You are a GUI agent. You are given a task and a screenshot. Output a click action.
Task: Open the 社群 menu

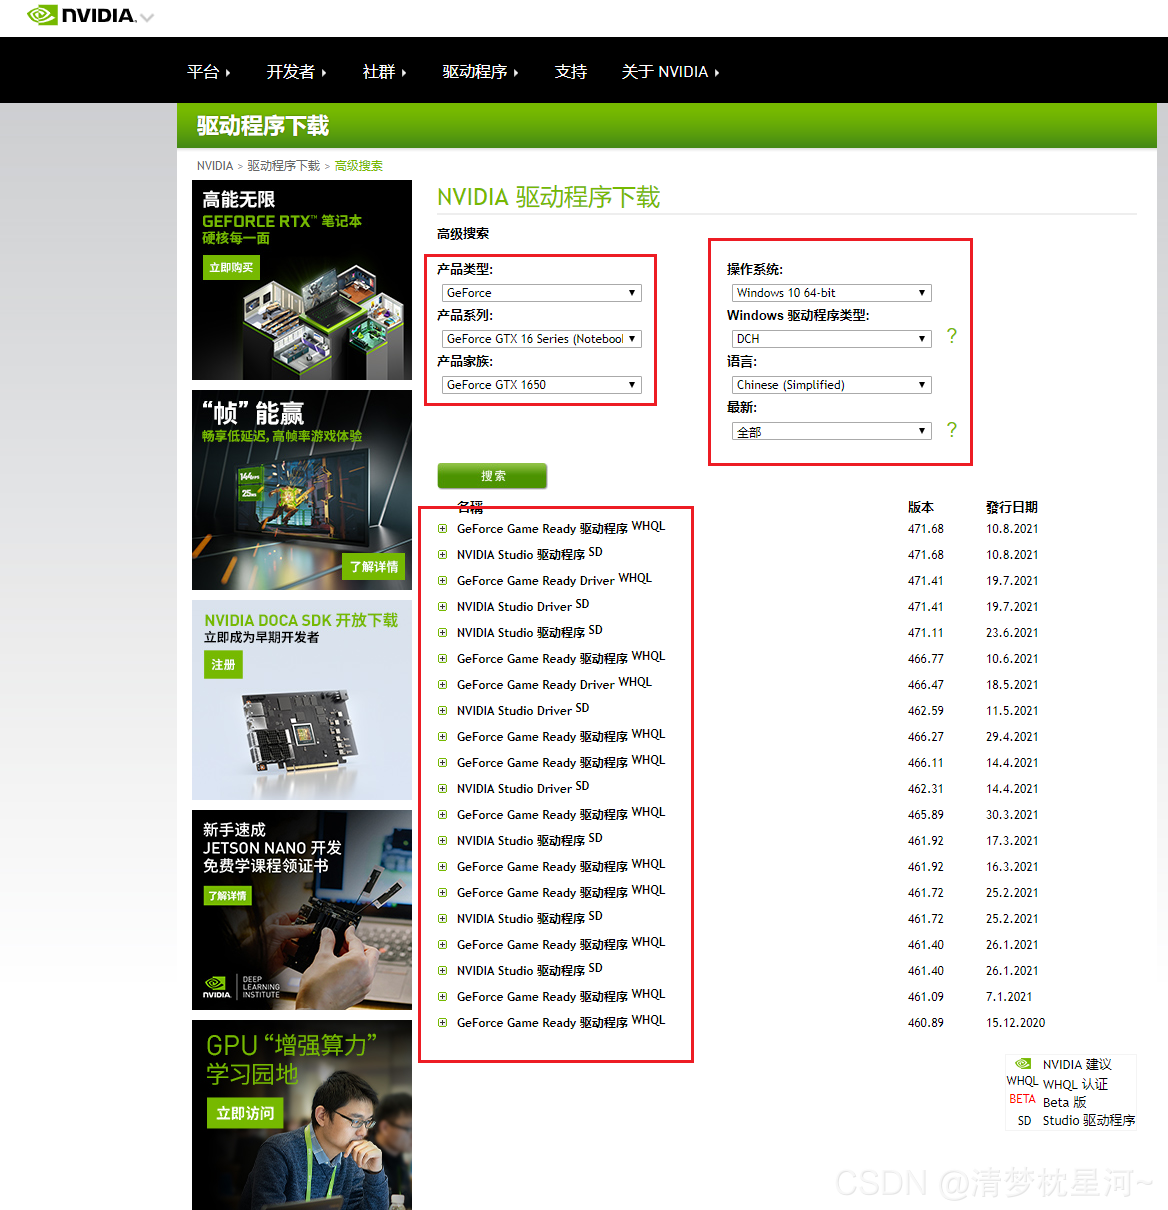[x=384, y=72]
